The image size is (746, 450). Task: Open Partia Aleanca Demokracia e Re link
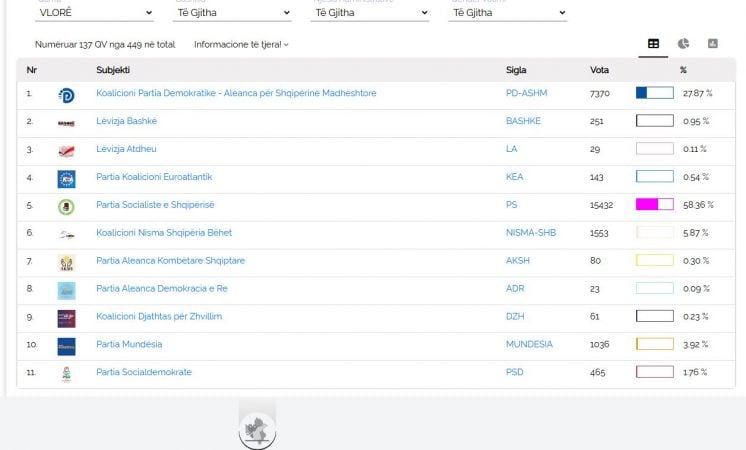162,288
